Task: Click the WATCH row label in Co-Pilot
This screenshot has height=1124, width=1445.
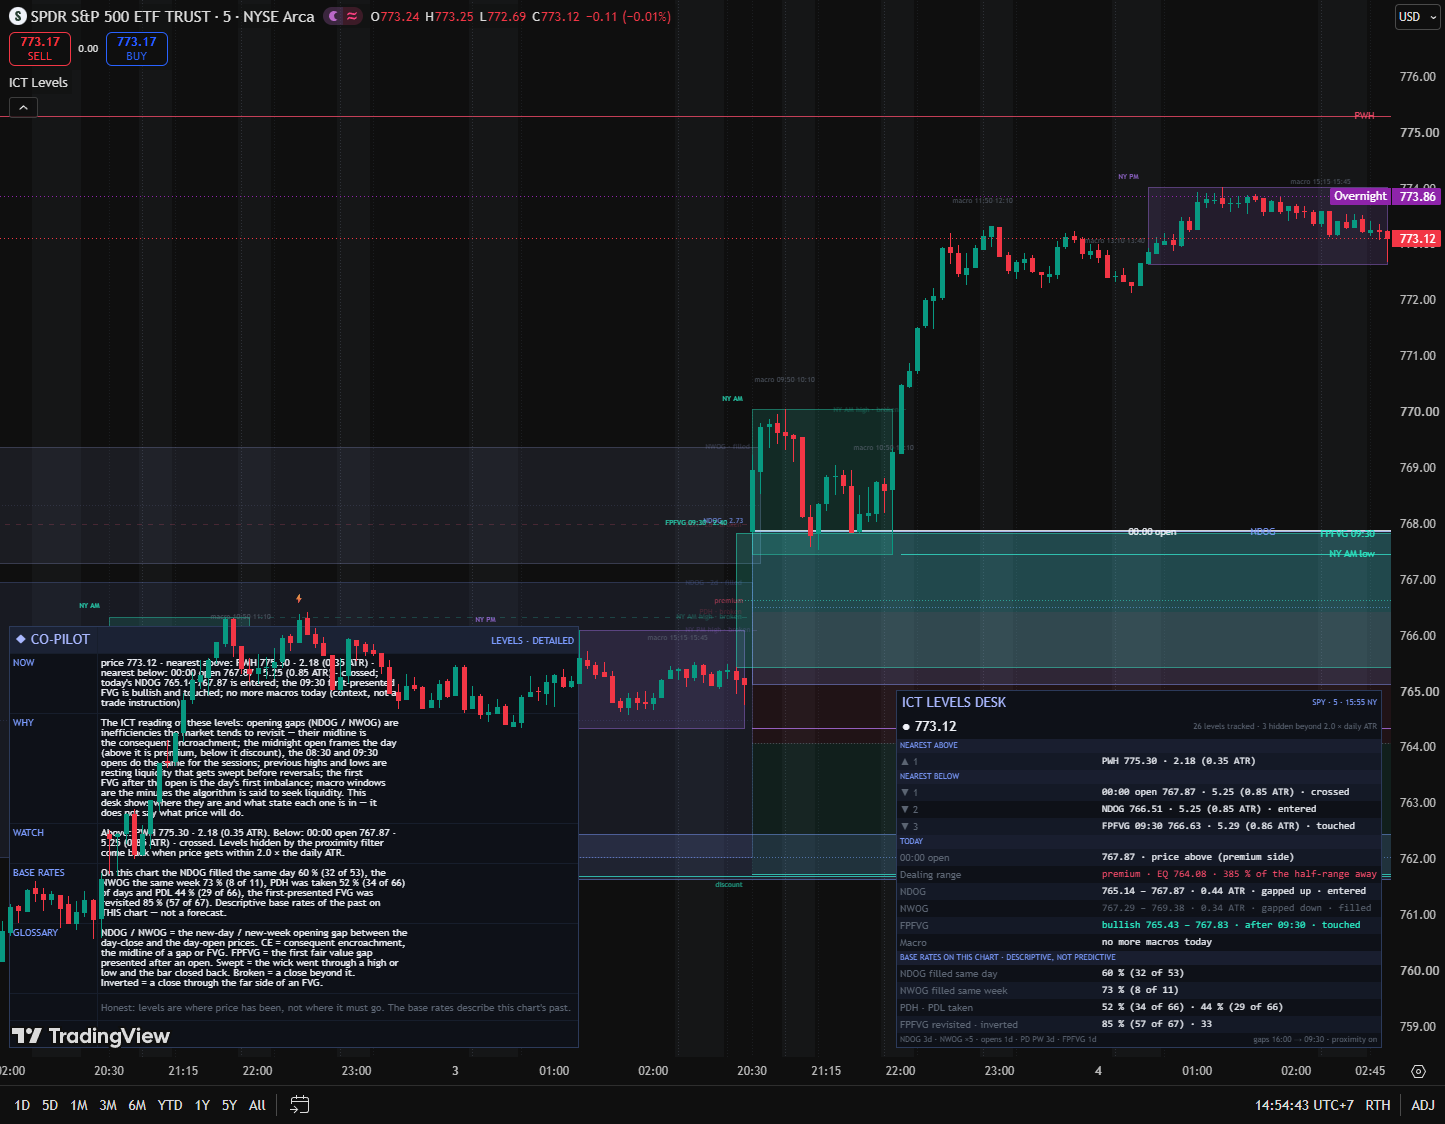Action: [28, 833]
